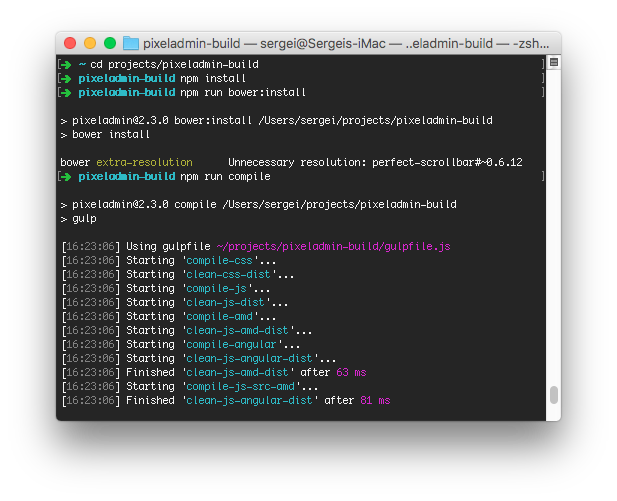Click the 'gulp' command output line
The width and height of the screenshot is (617, 501).
(x=83, y=218)
